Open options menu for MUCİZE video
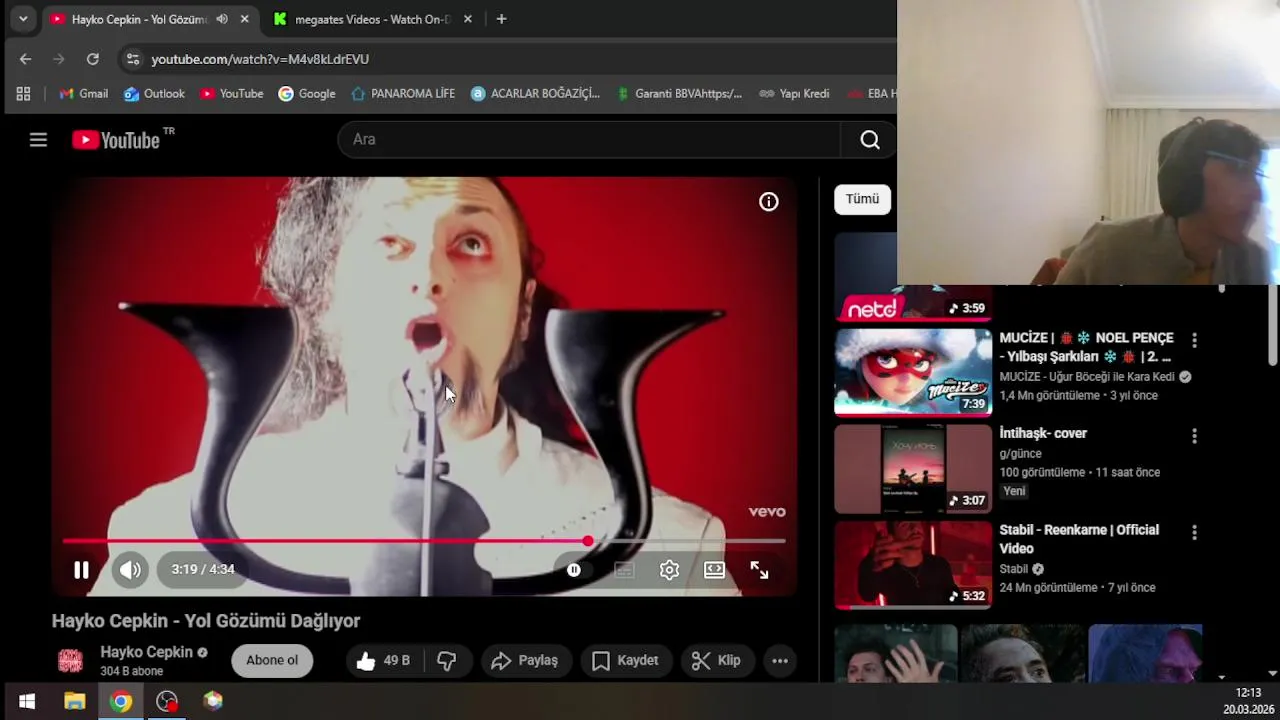Viewport: 1280px width, 720px height. 1194,340
